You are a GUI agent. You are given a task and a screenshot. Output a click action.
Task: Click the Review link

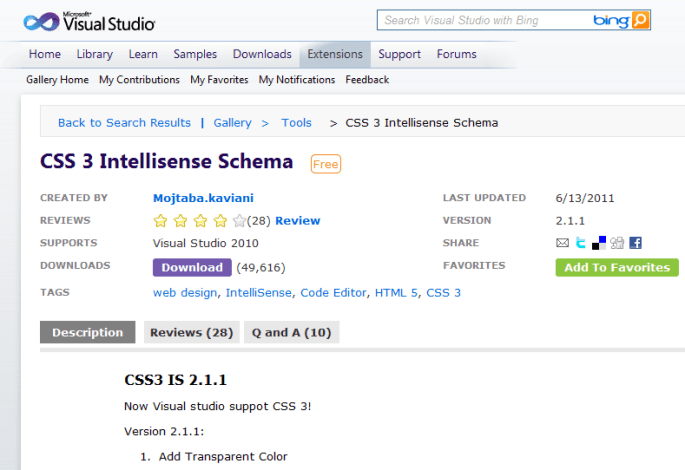coord(298,221)
